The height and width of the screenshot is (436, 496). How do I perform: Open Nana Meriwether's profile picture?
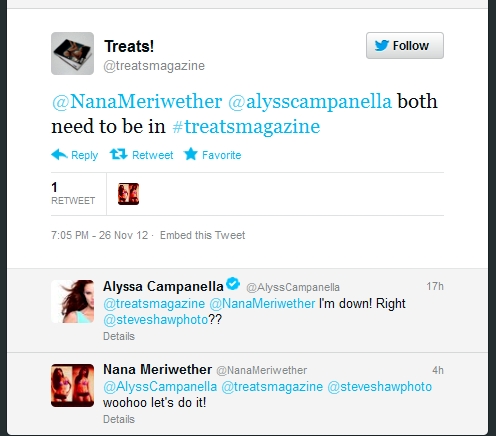[x=72, y=385]
